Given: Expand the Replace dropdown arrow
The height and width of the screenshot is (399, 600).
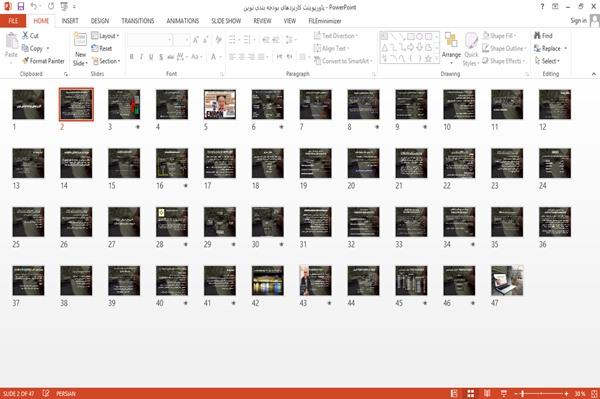Looking at the screenshot, I should pyautogui.click(x=566, y=49).
